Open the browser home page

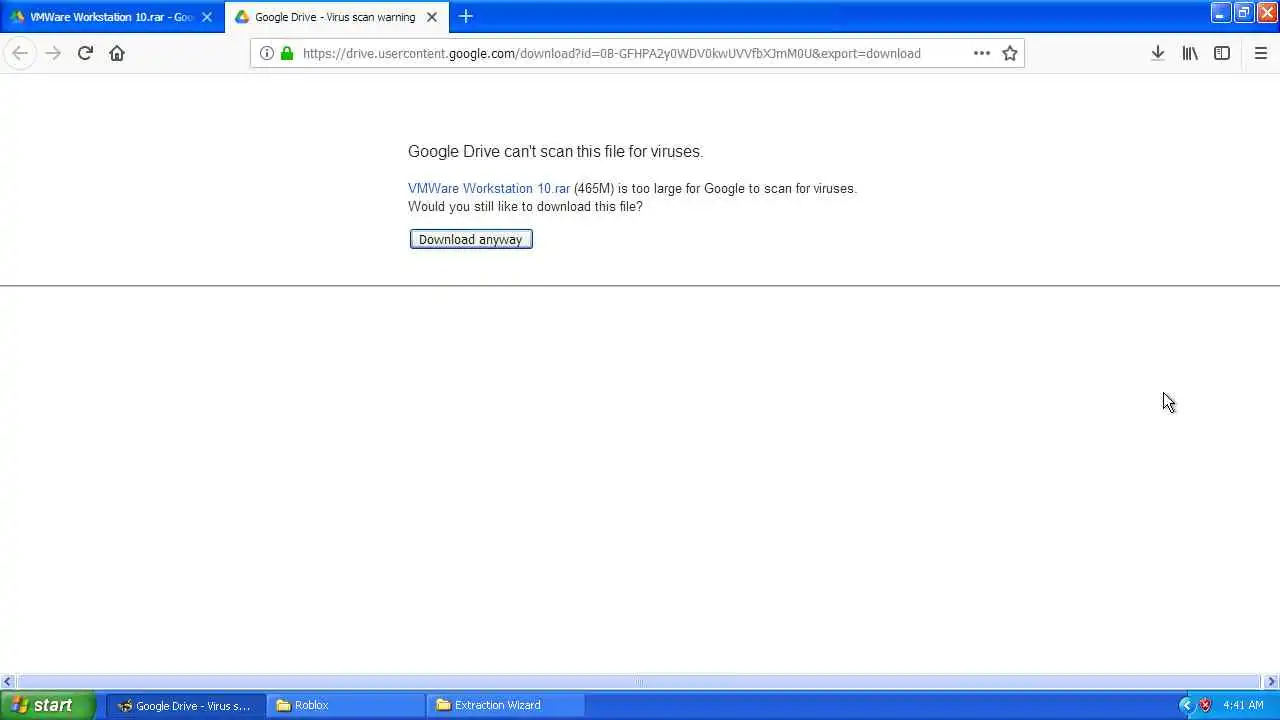(117, 53)
